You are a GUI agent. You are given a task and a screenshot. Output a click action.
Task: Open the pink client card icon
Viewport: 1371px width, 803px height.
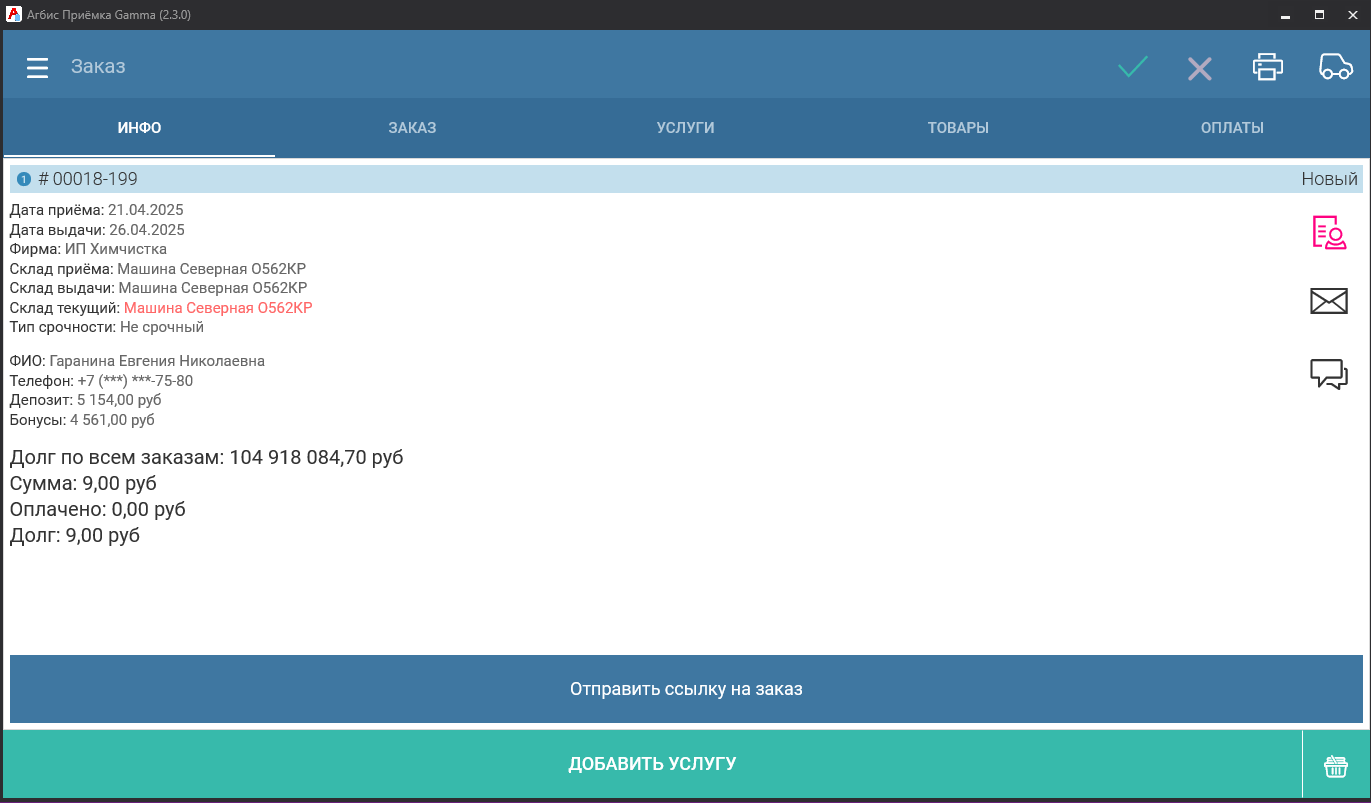(x=1329, y=232)
